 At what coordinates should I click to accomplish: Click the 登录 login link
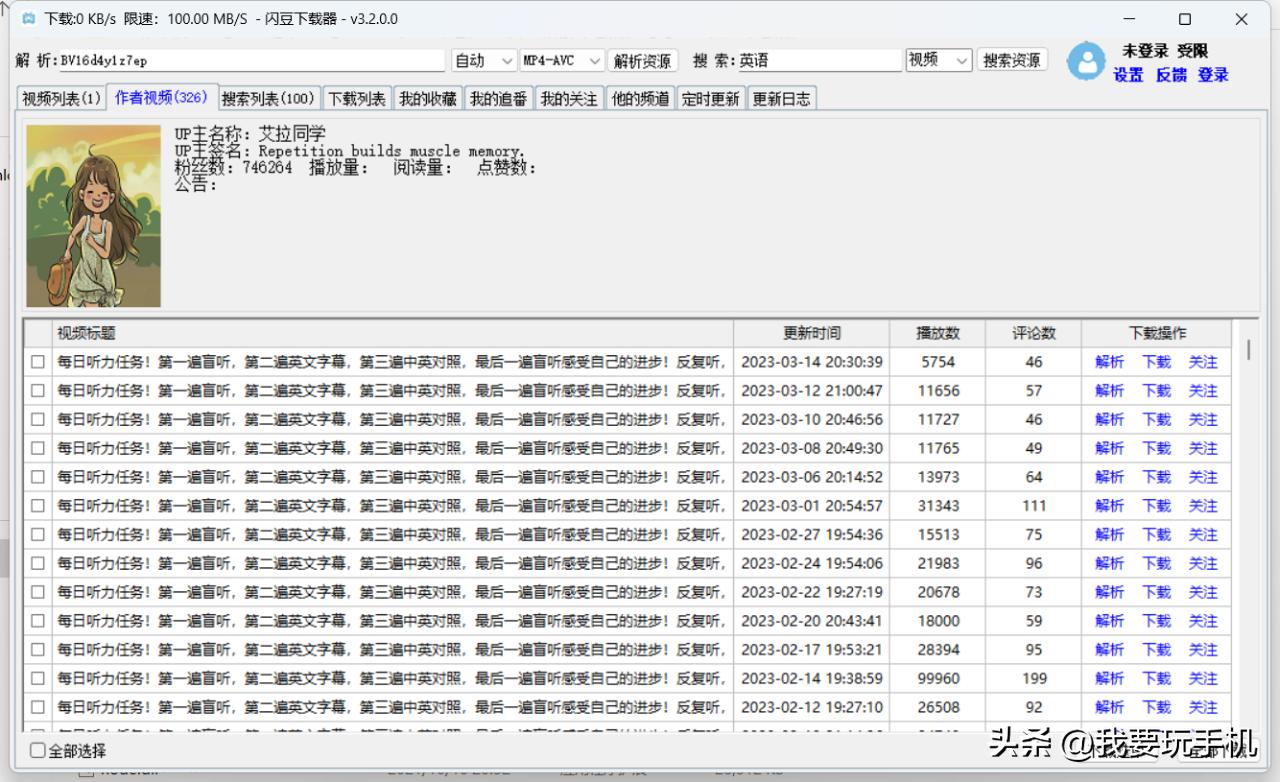(1212, 74)
